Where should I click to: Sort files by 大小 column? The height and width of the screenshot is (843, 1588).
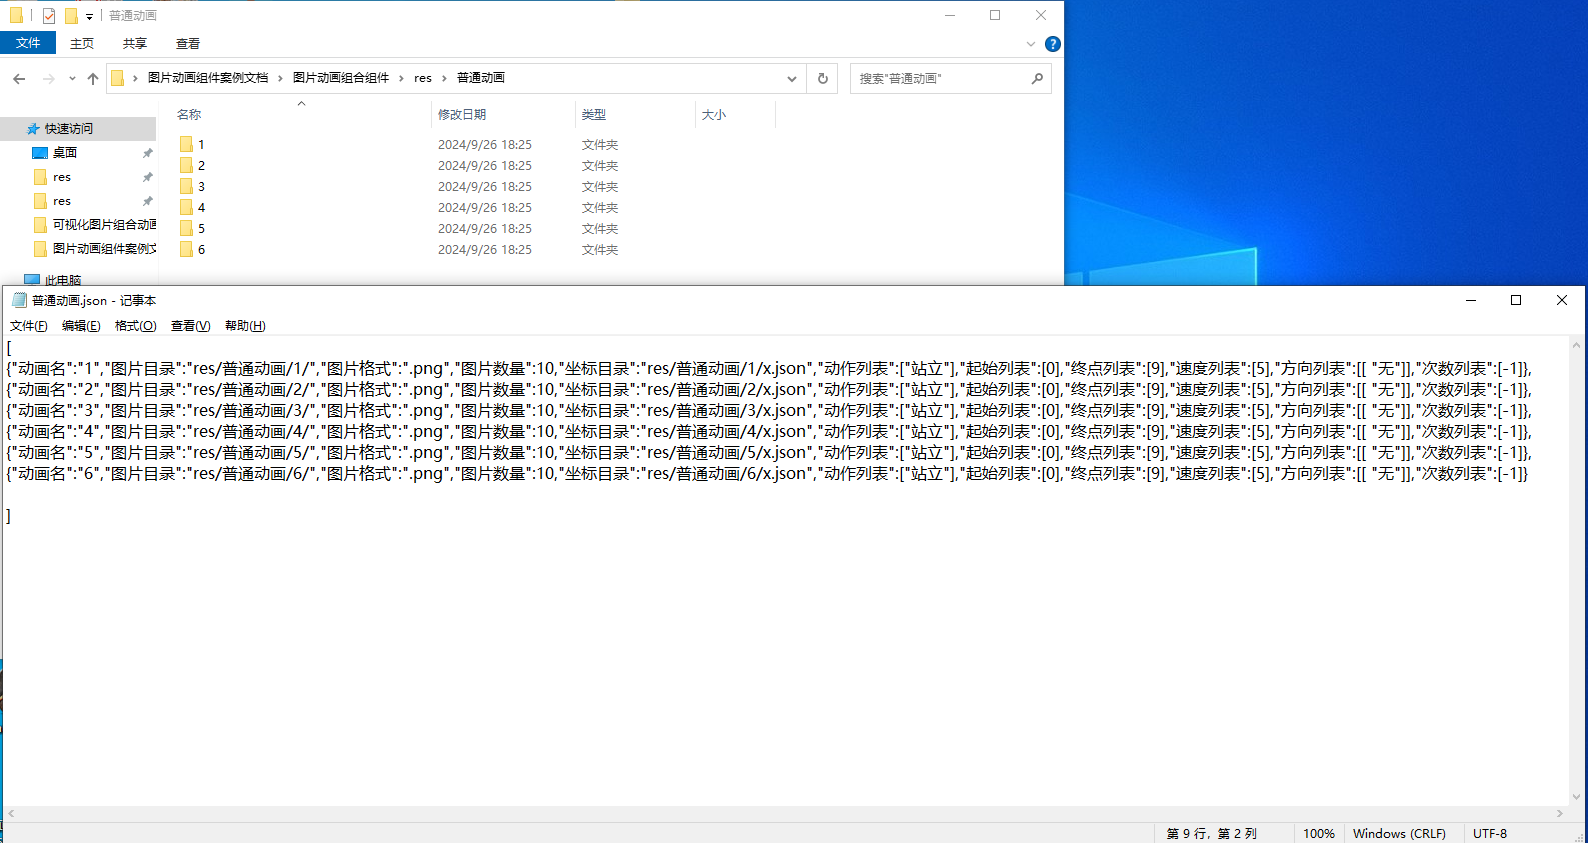point(714,115)
